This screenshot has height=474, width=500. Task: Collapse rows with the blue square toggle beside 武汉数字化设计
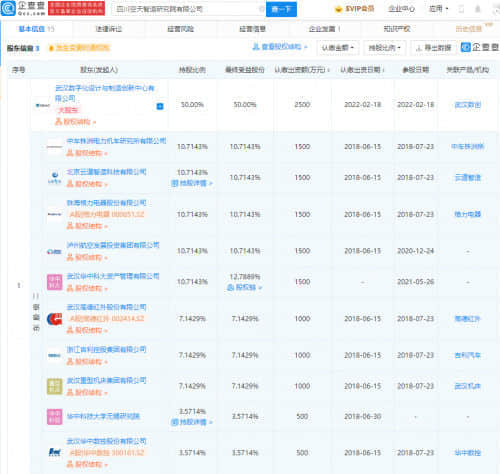click(160, 106)
